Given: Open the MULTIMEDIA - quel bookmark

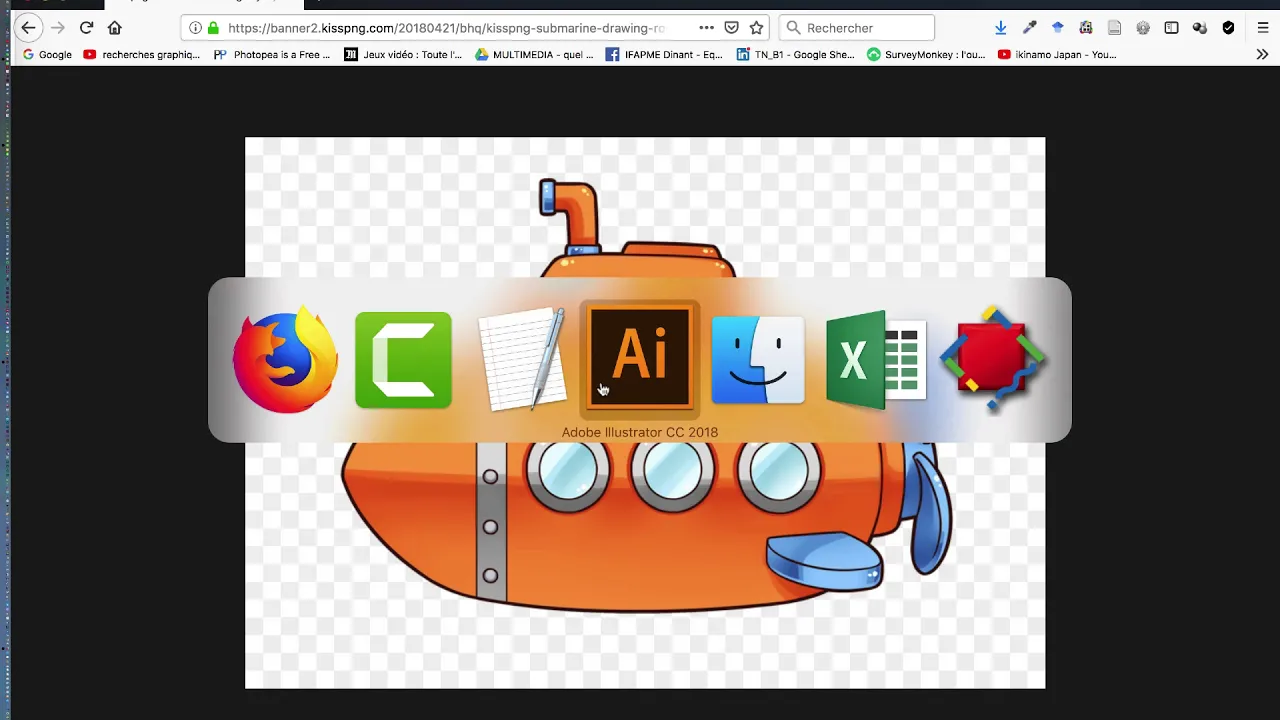Looking at the screenshot, I should pos(534,54).
